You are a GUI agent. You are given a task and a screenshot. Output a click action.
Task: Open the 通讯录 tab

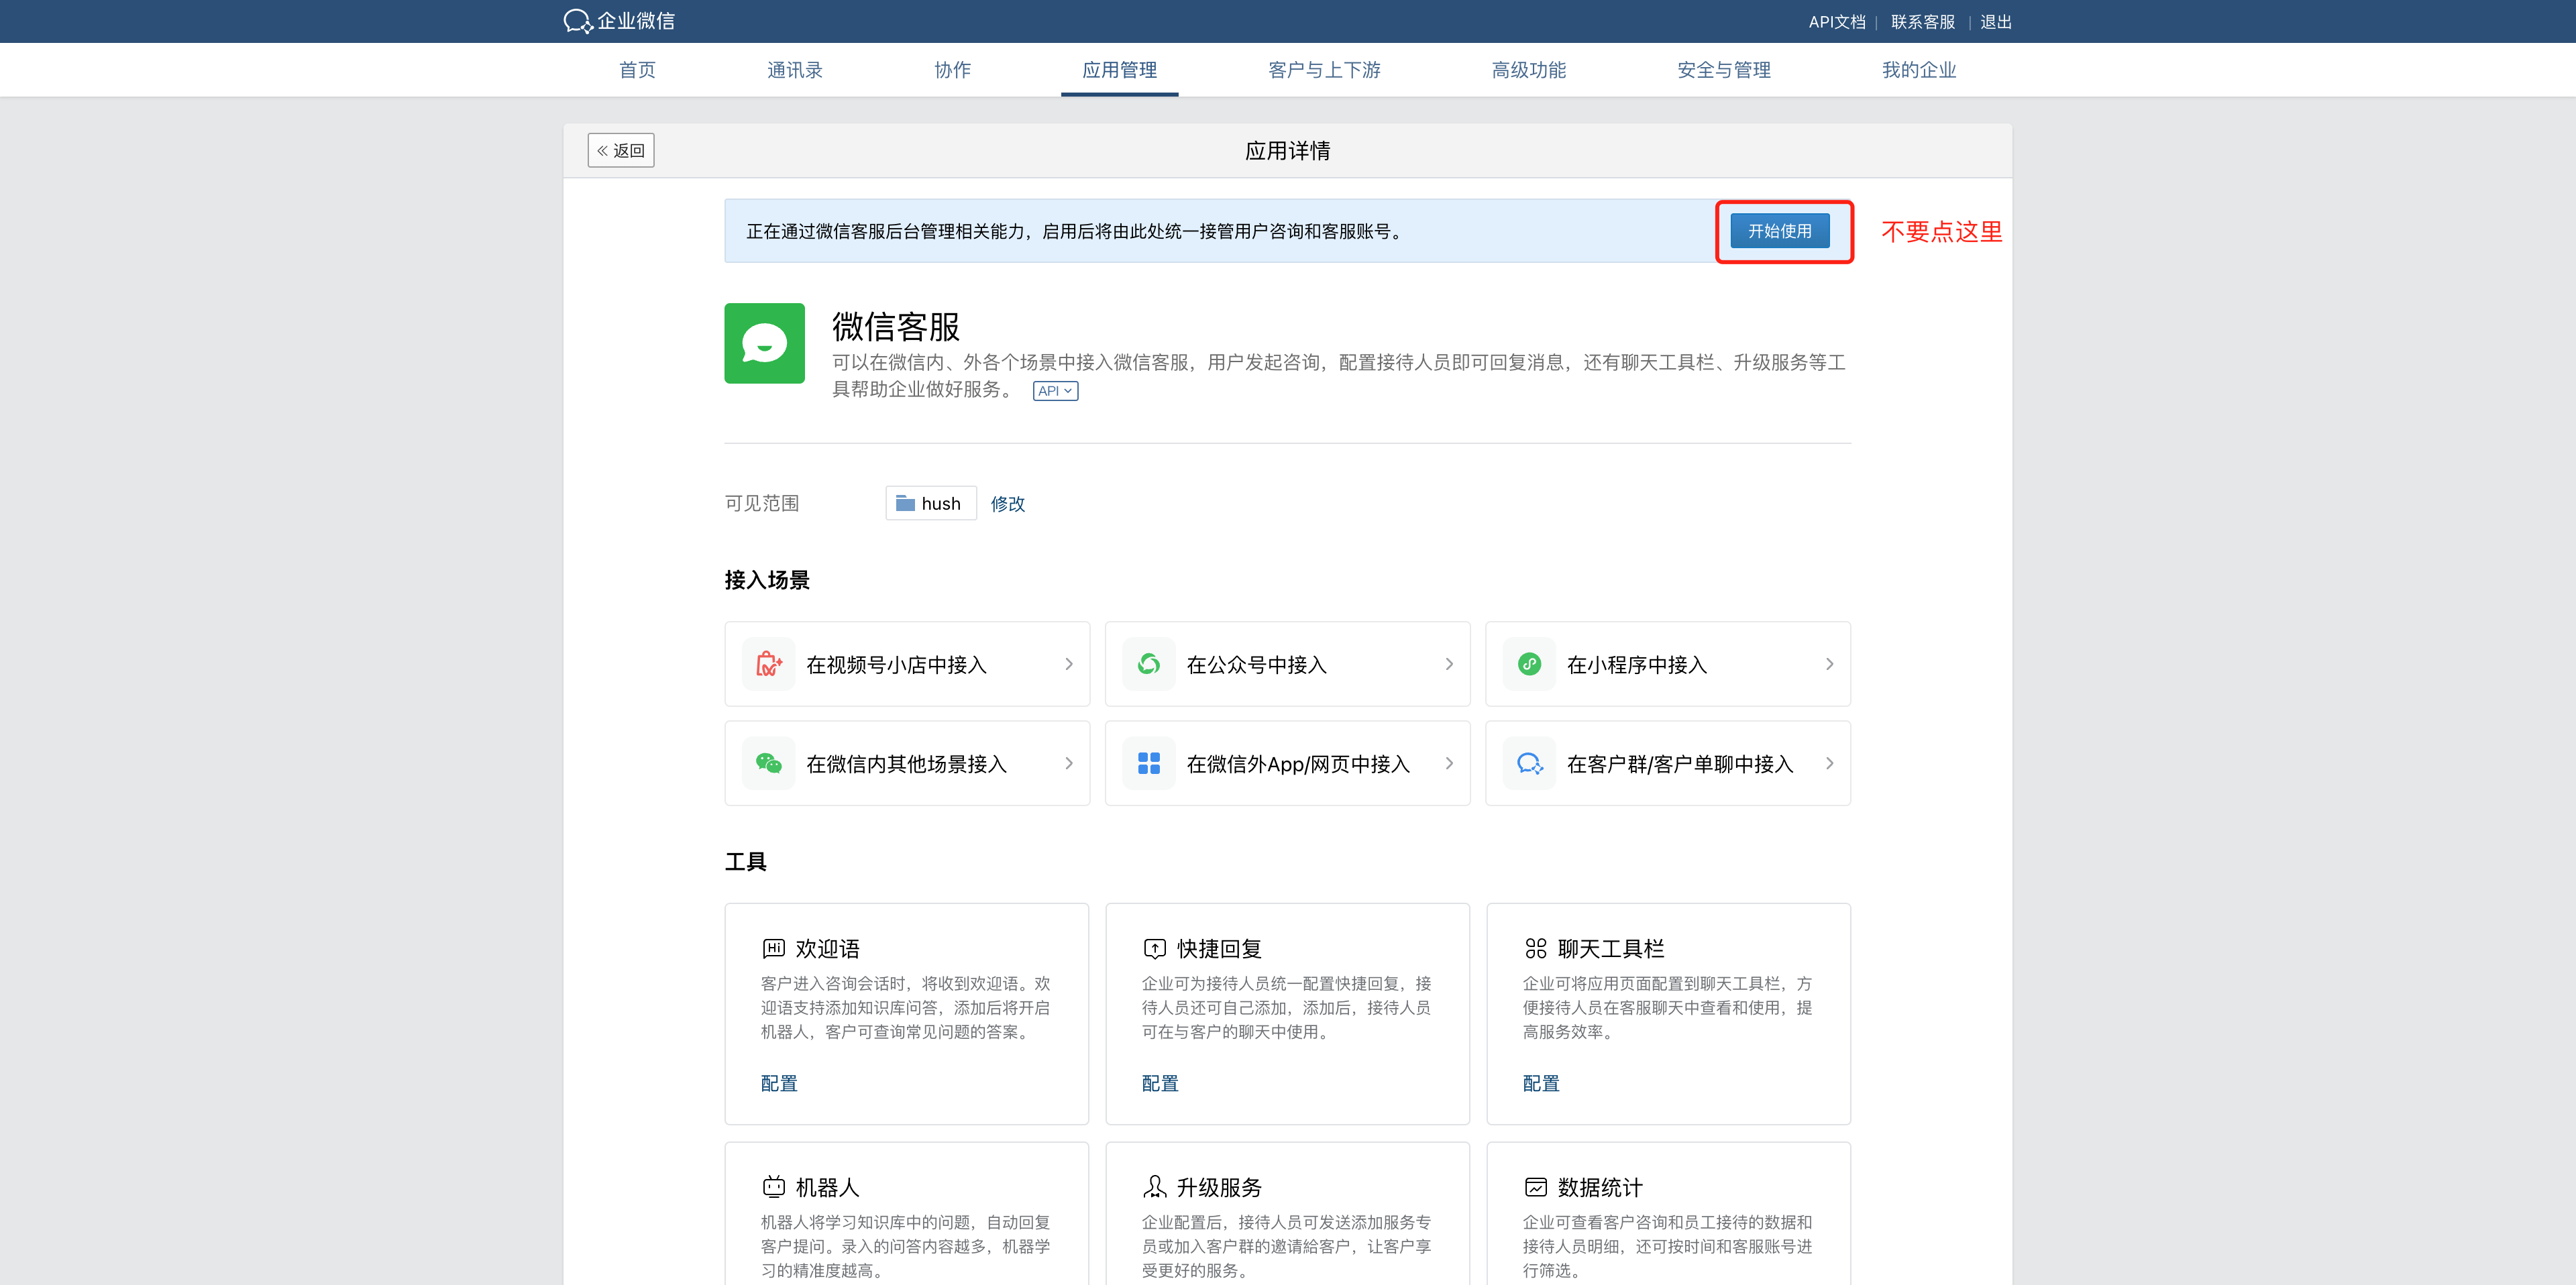795,70
